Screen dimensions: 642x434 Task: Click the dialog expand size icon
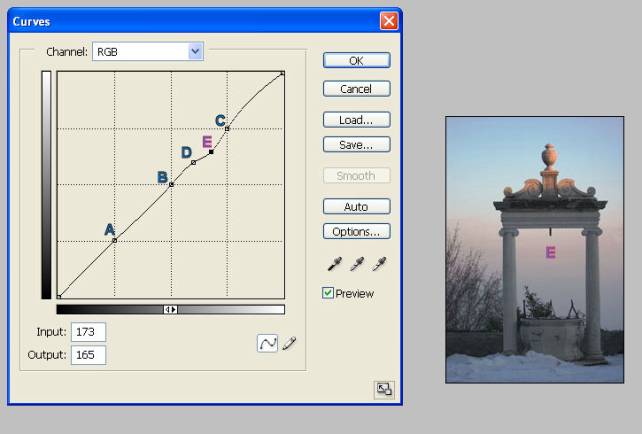click(384, 389)
